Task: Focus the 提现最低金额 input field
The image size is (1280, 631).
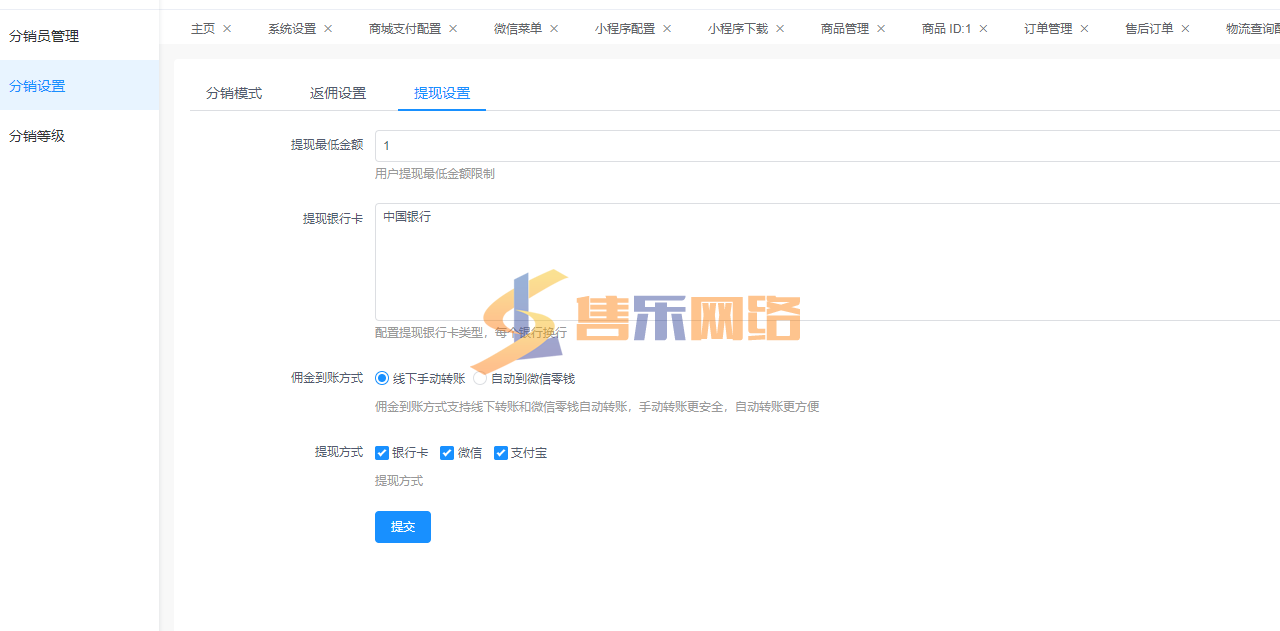Action: [827, 146]
